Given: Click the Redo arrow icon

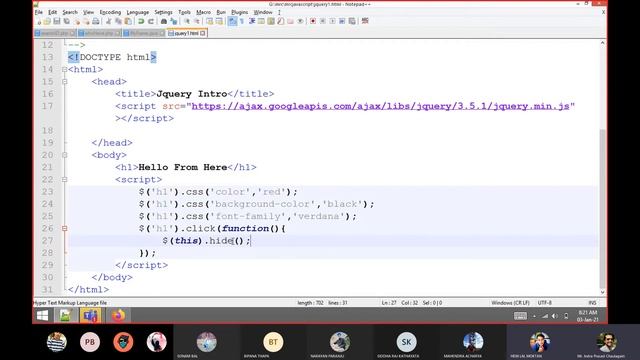Looking at the screenshot, I should (x=151, y=21).
